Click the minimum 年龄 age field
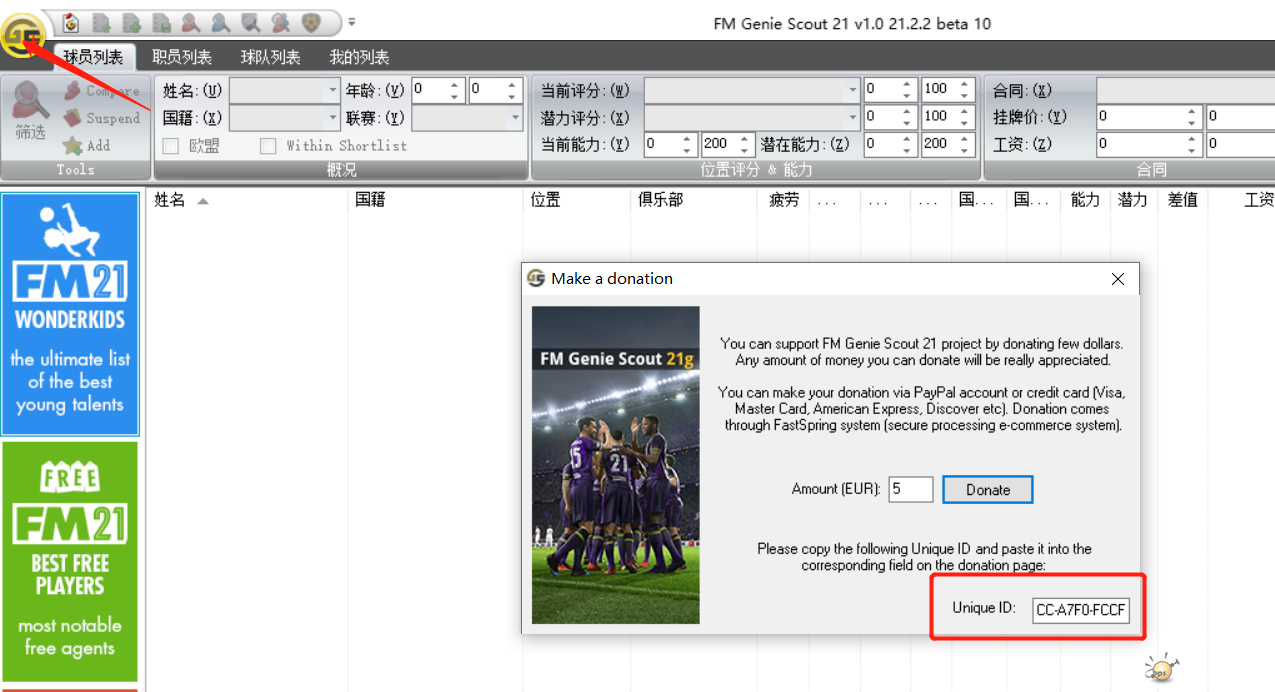The height and width of the screenshot is (692, 1275). coord(437,90)
